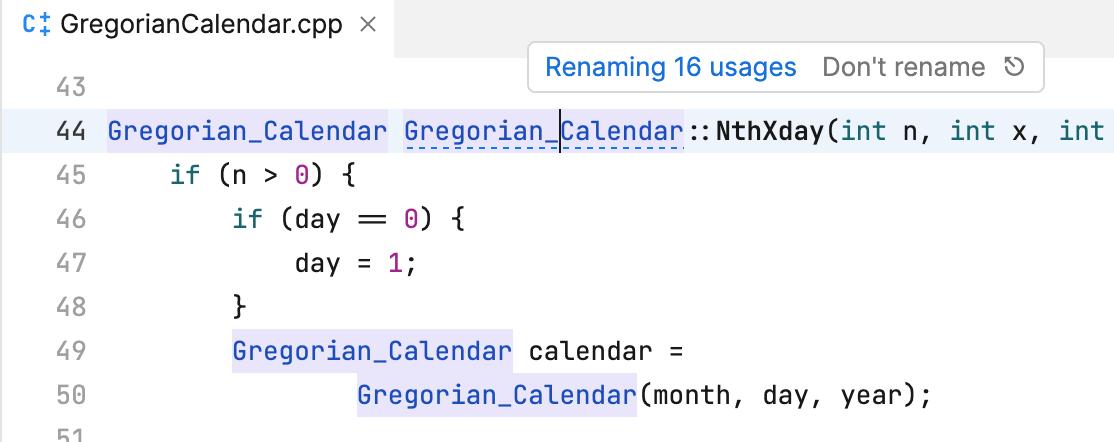Screen dimensions: 1114x442
Task: Click the underlined Gregorian_Calendar before ::NthXday
Action: [543, 131]
